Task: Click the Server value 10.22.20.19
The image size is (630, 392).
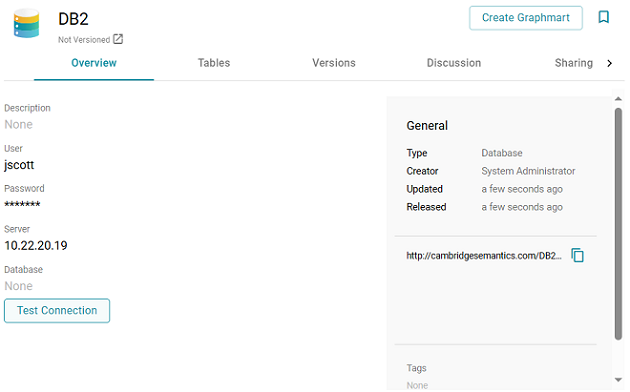Action: tap(36, 245)
